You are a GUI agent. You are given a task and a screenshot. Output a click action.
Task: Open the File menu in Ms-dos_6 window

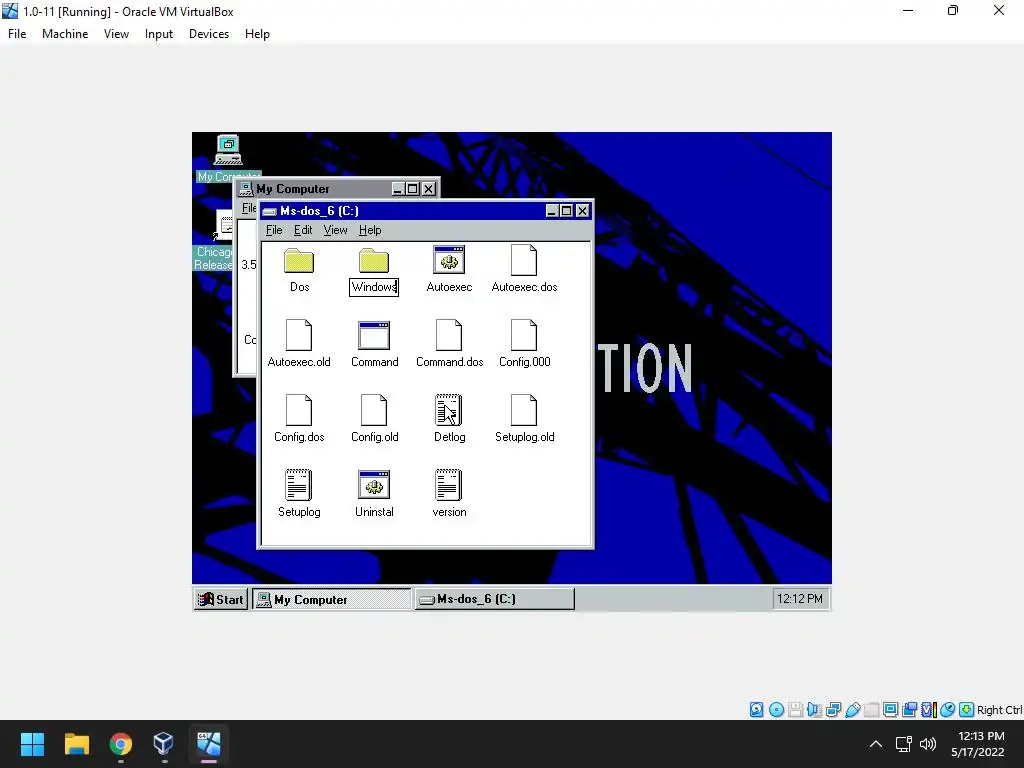click(x=274, y=230)
